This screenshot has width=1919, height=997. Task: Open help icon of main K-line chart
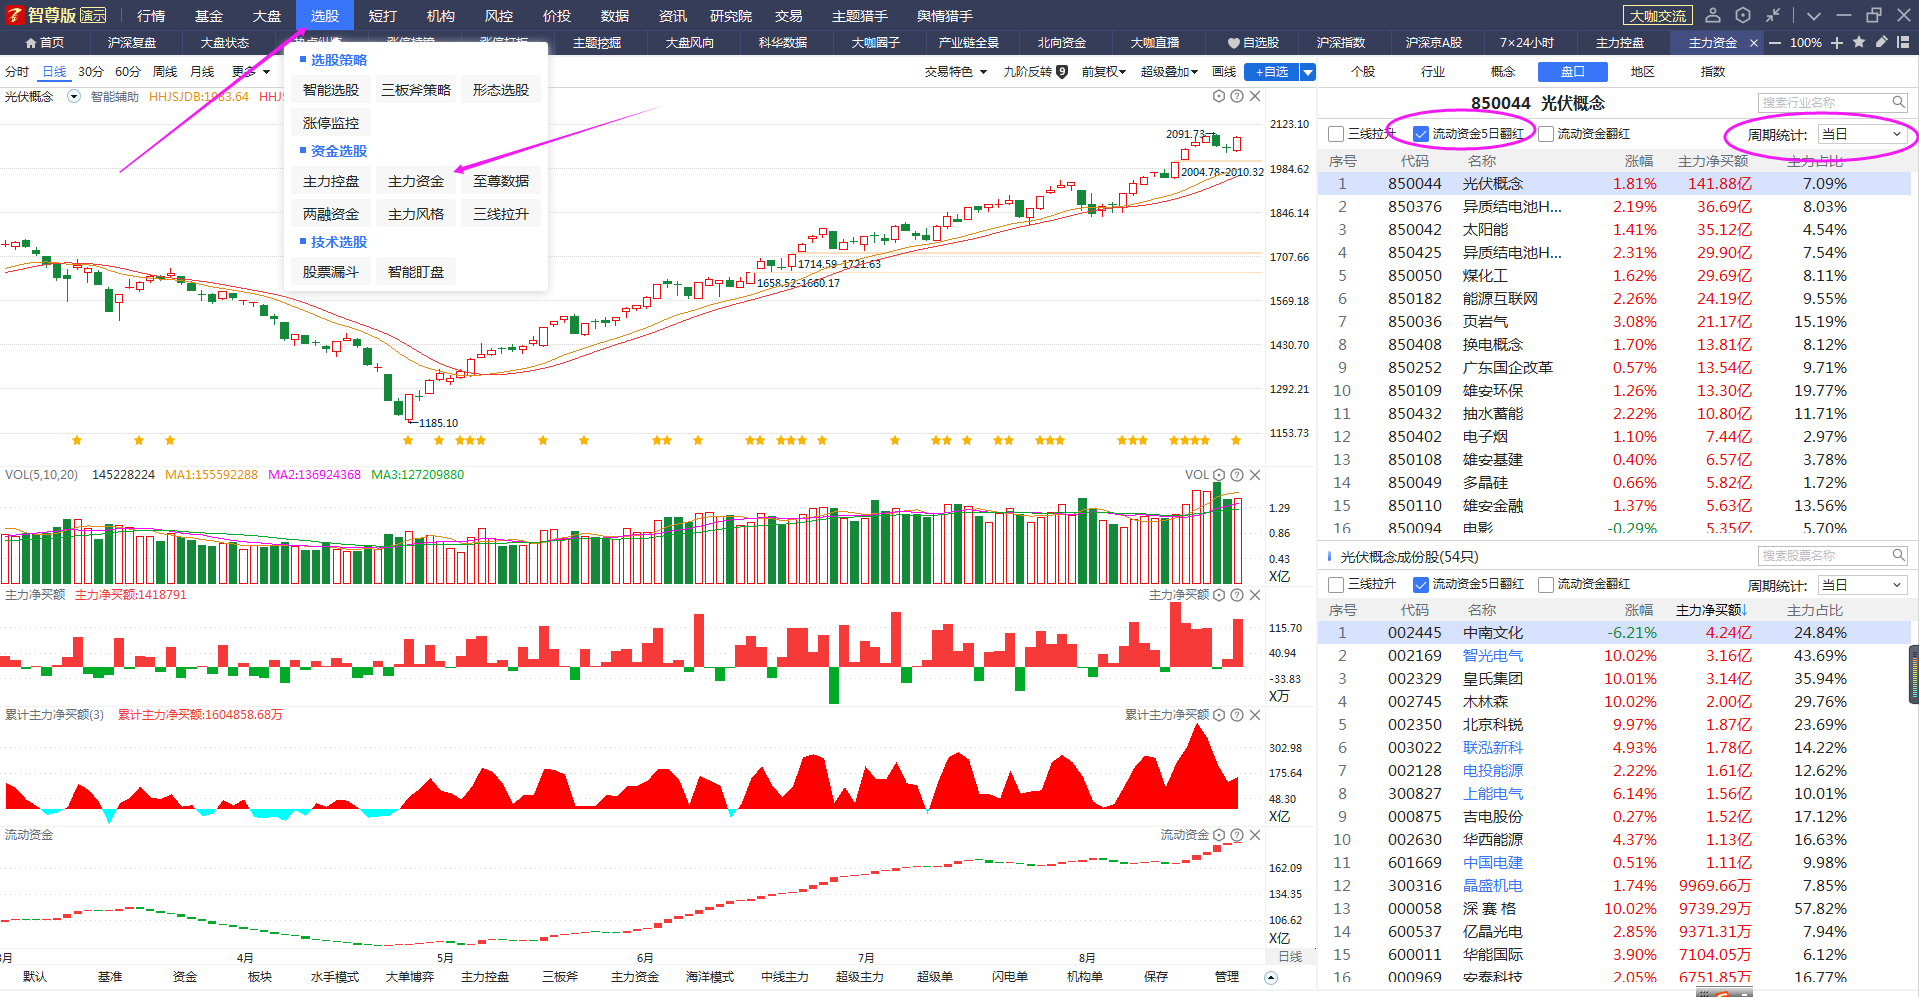coord(1237,96)
